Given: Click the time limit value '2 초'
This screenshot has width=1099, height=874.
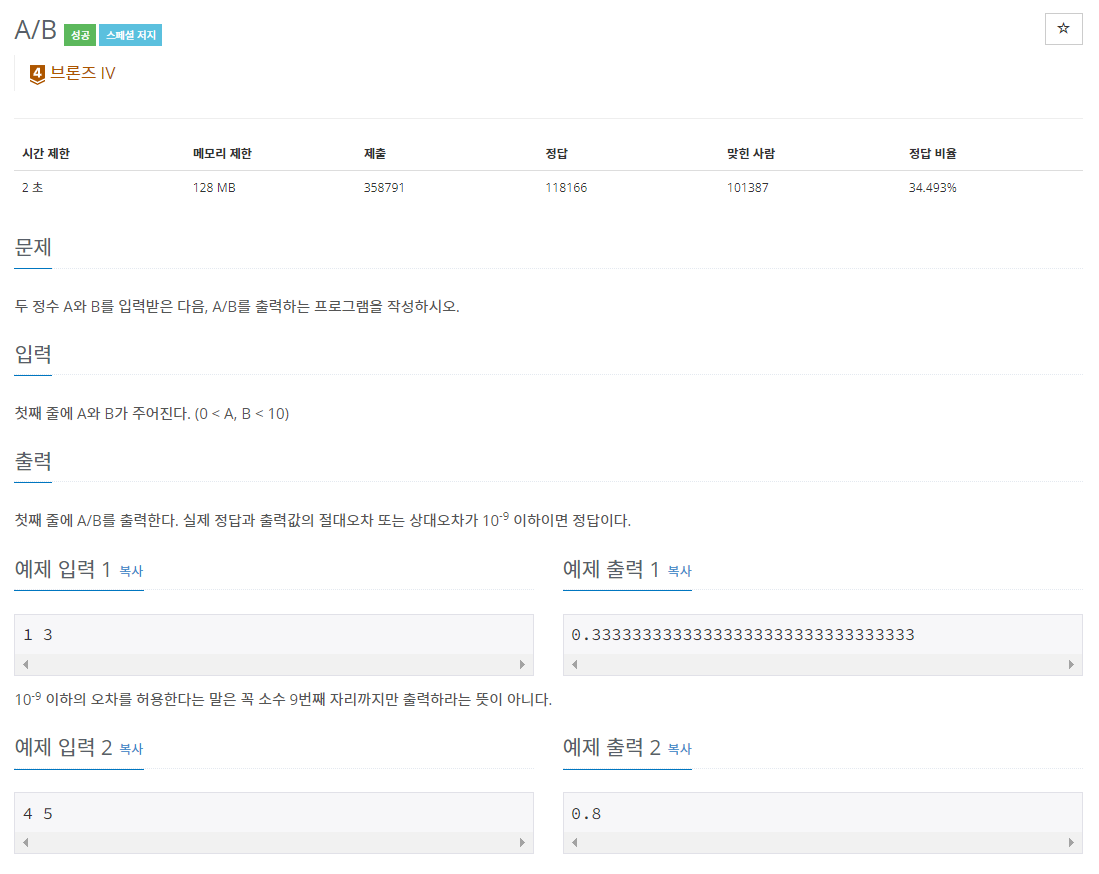Looking at the screenshot, I should point(32,188).
